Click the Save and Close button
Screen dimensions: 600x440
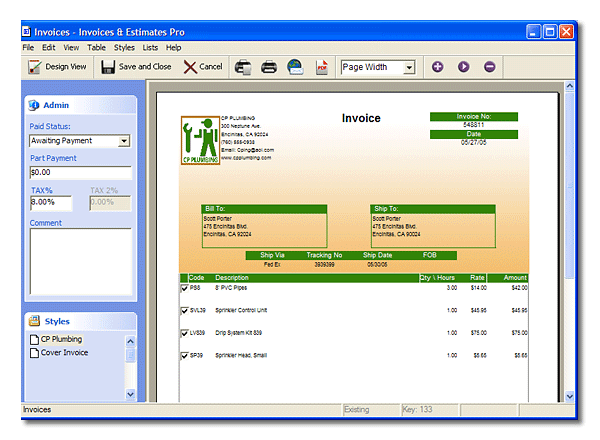point(136,67)
